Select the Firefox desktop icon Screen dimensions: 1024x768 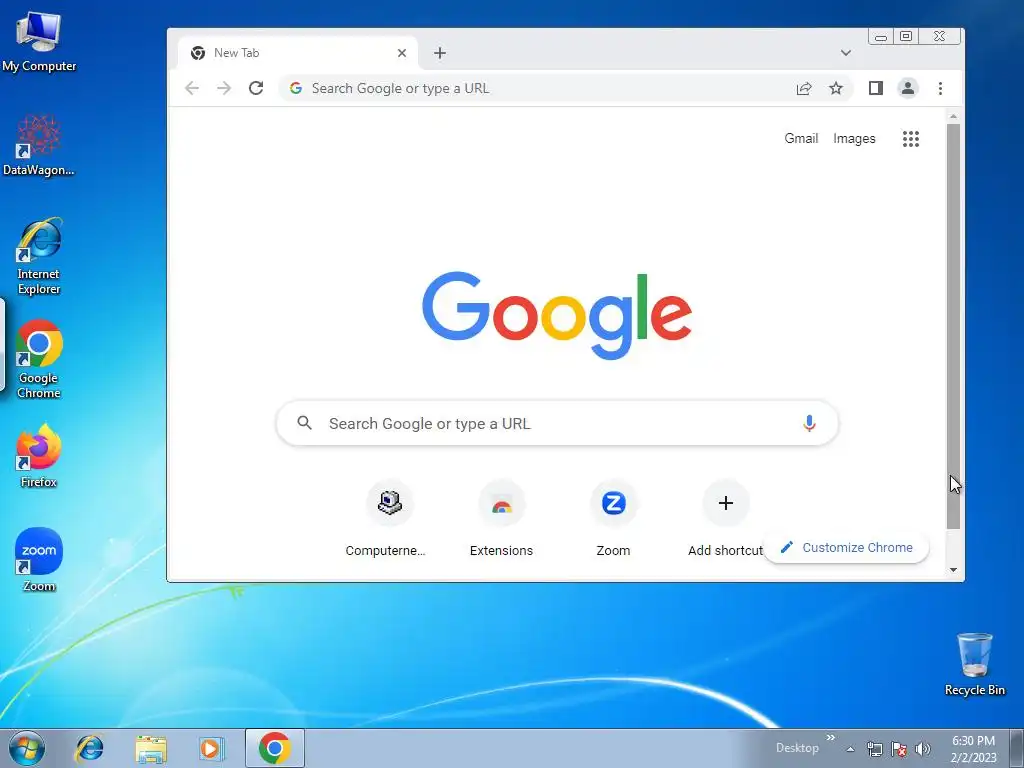(x=39, y=456)
